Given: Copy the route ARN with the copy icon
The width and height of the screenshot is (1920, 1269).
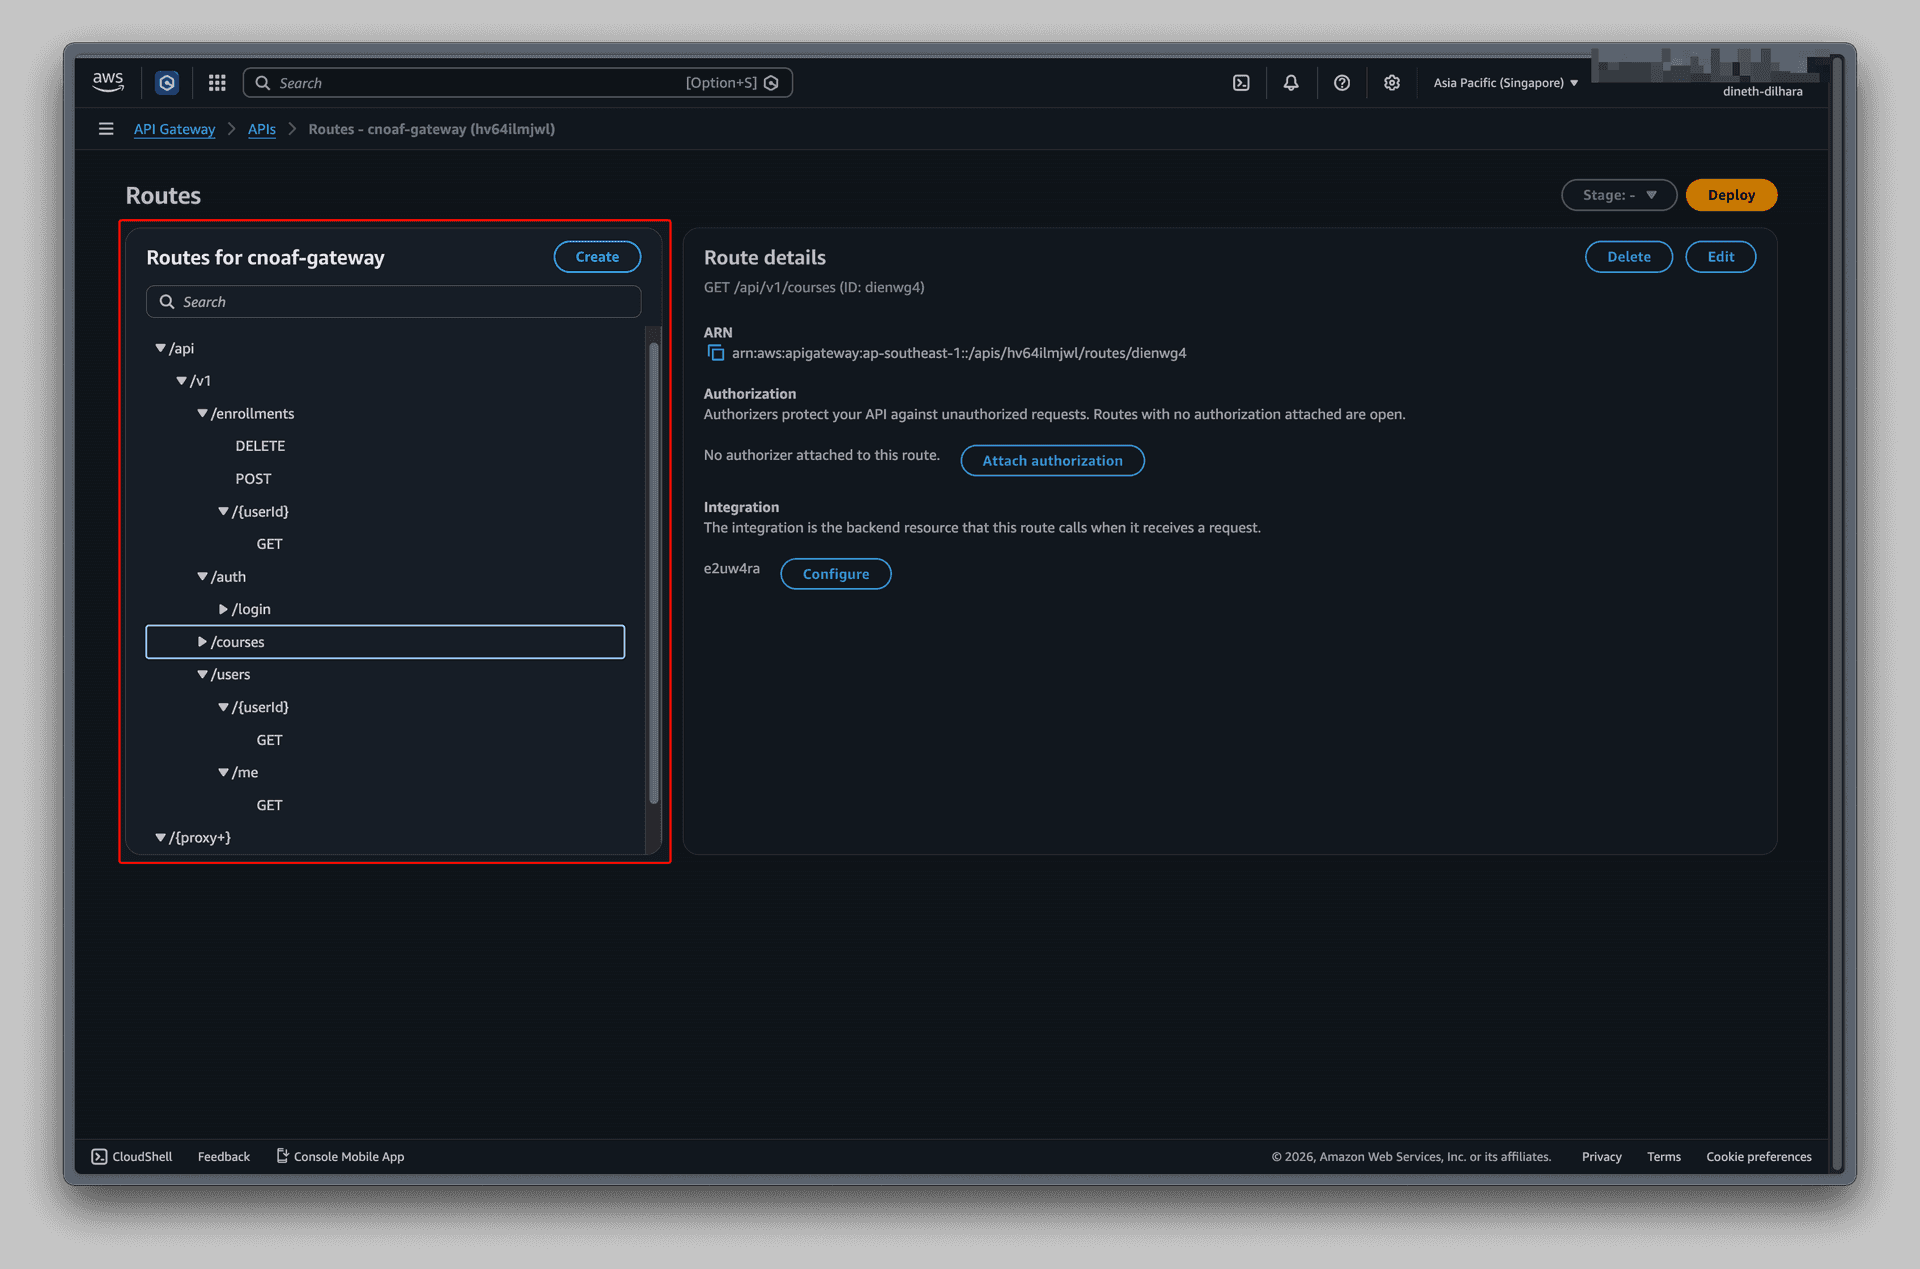Looking at the screenshot, I should click(x=715, y=353).
